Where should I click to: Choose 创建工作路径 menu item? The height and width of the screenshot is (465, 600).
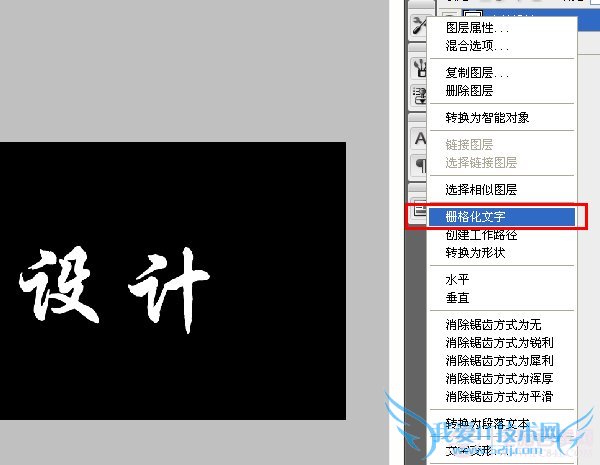coord(502,235)
